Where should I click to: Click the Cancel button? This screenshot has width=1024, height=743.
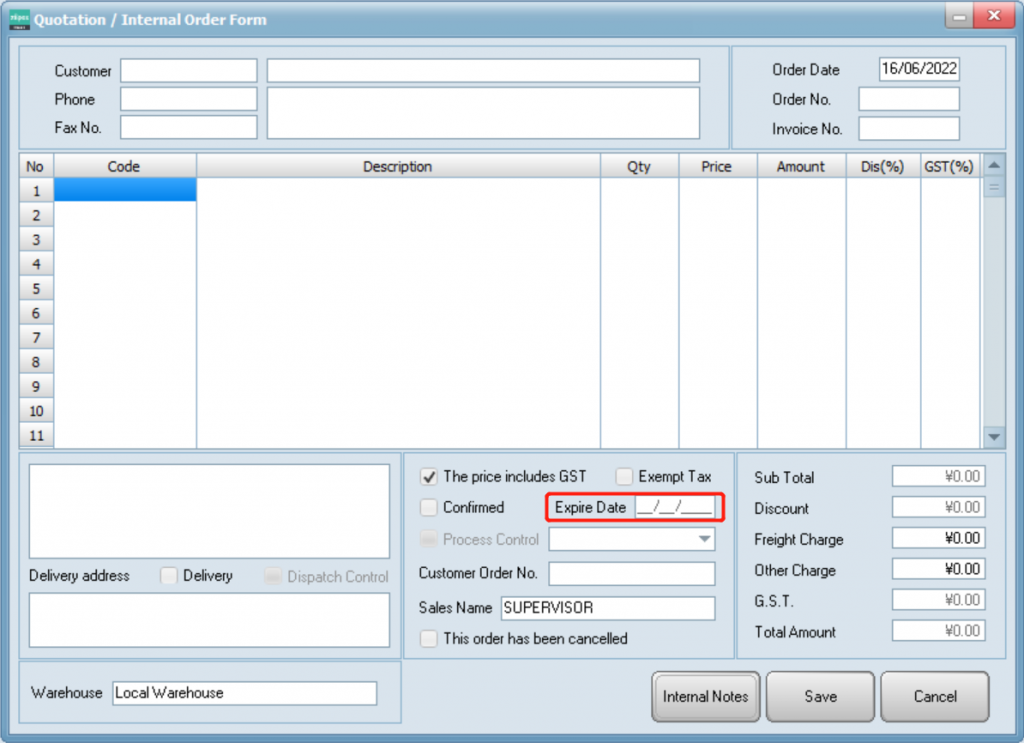(934, 696)
